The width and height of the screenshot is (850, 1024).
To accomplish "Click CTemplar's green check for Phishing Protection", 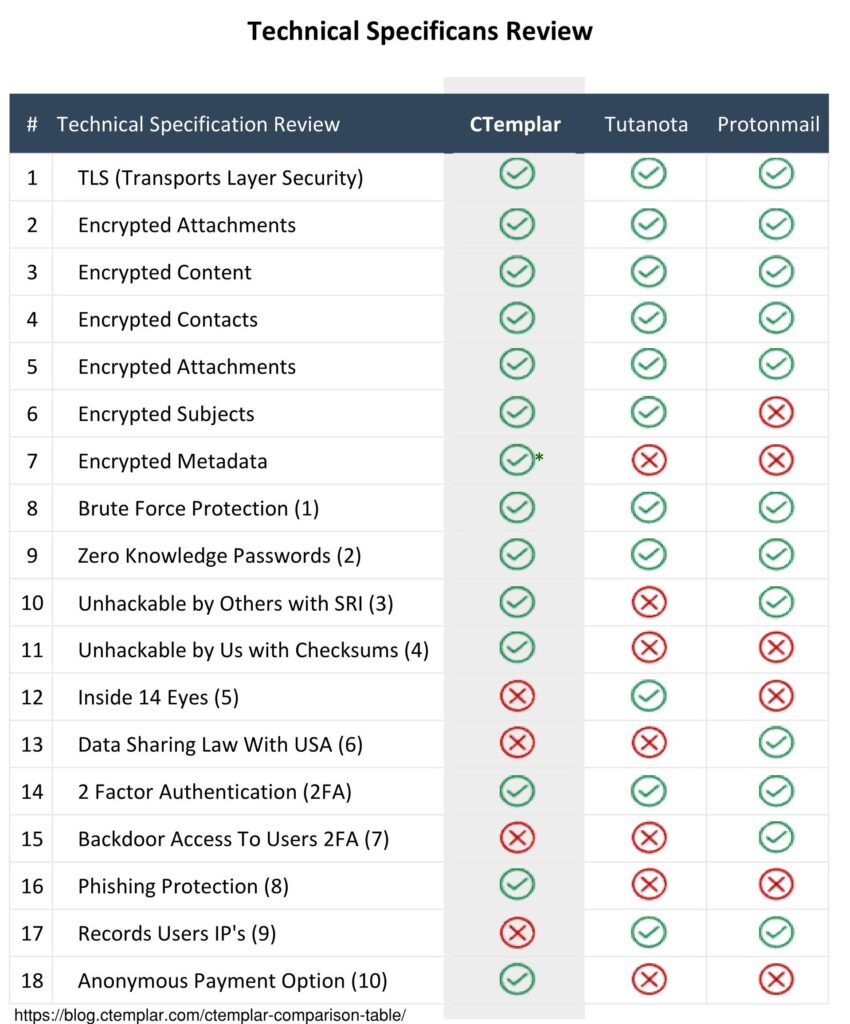I will [x=517, y=885].
